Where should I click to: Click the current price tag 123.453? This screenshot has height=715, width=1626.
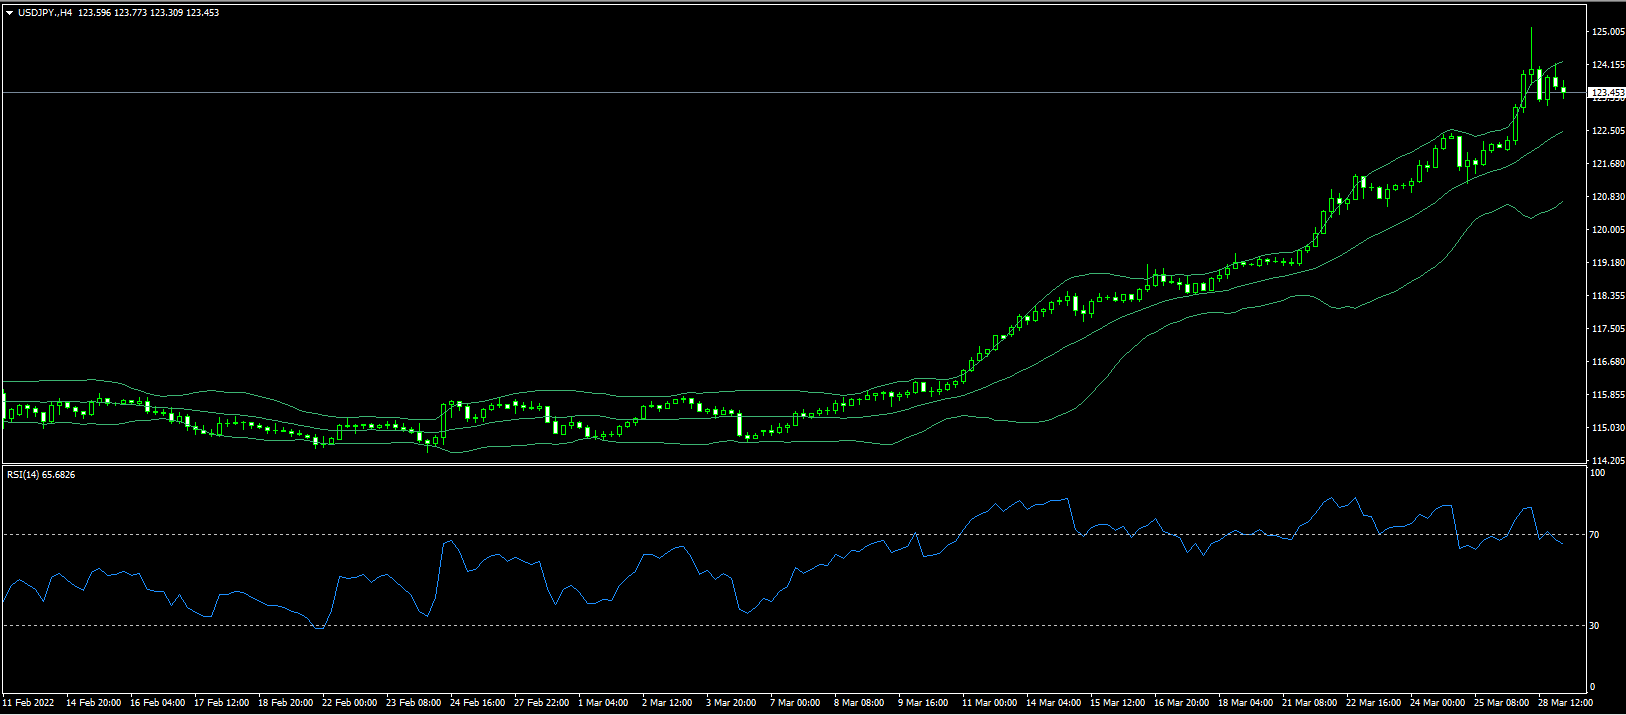(1608, 92)
